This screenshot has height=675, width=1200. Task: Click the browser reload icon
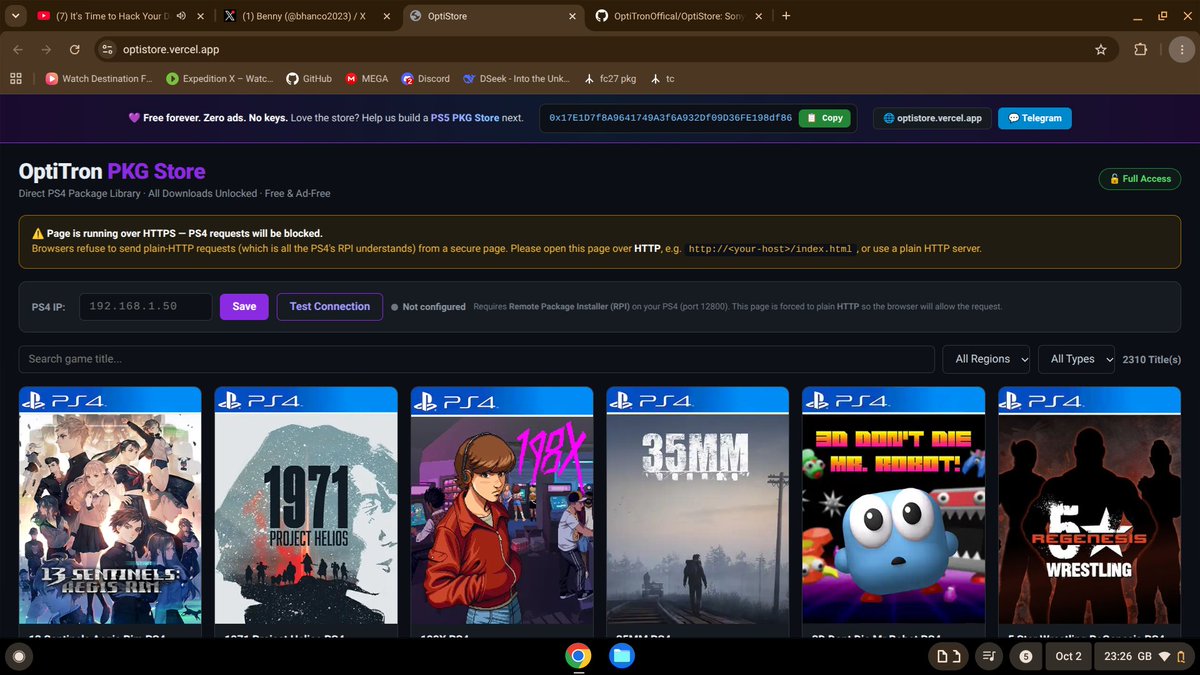point(75,49)
